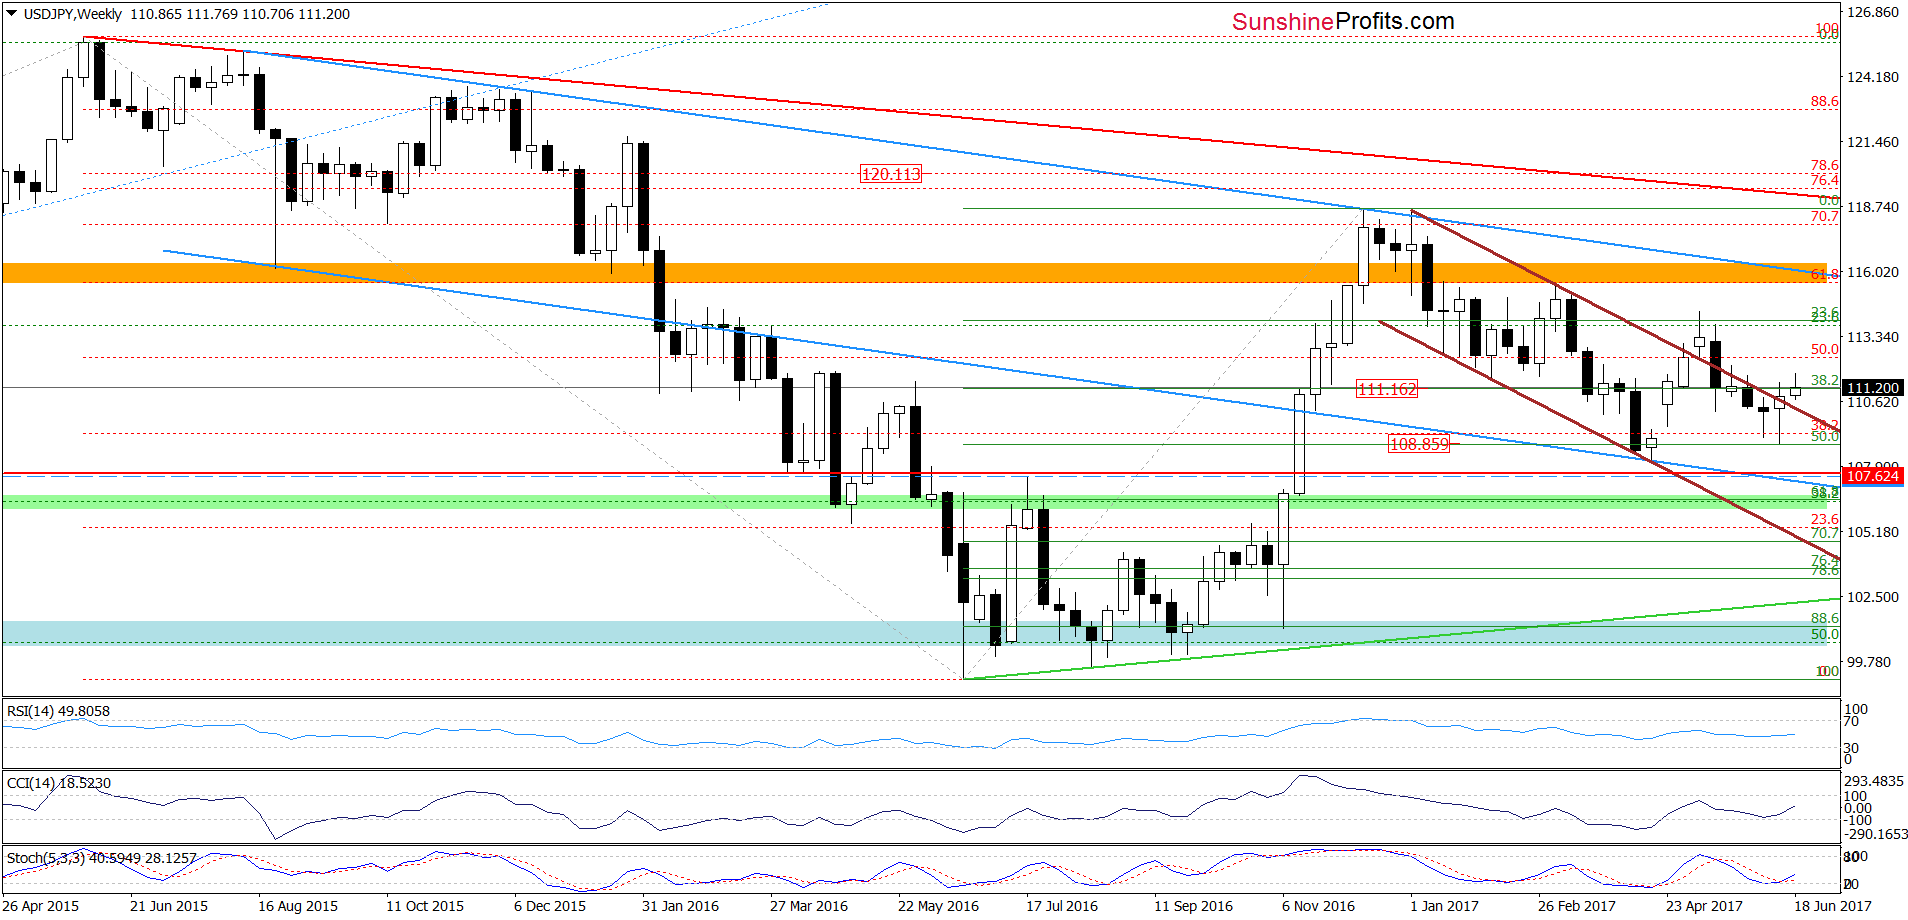Click the 27 Mar 2016 date label
The image size is (1908, 920).
pyautogui.click(x=809, y=906)
